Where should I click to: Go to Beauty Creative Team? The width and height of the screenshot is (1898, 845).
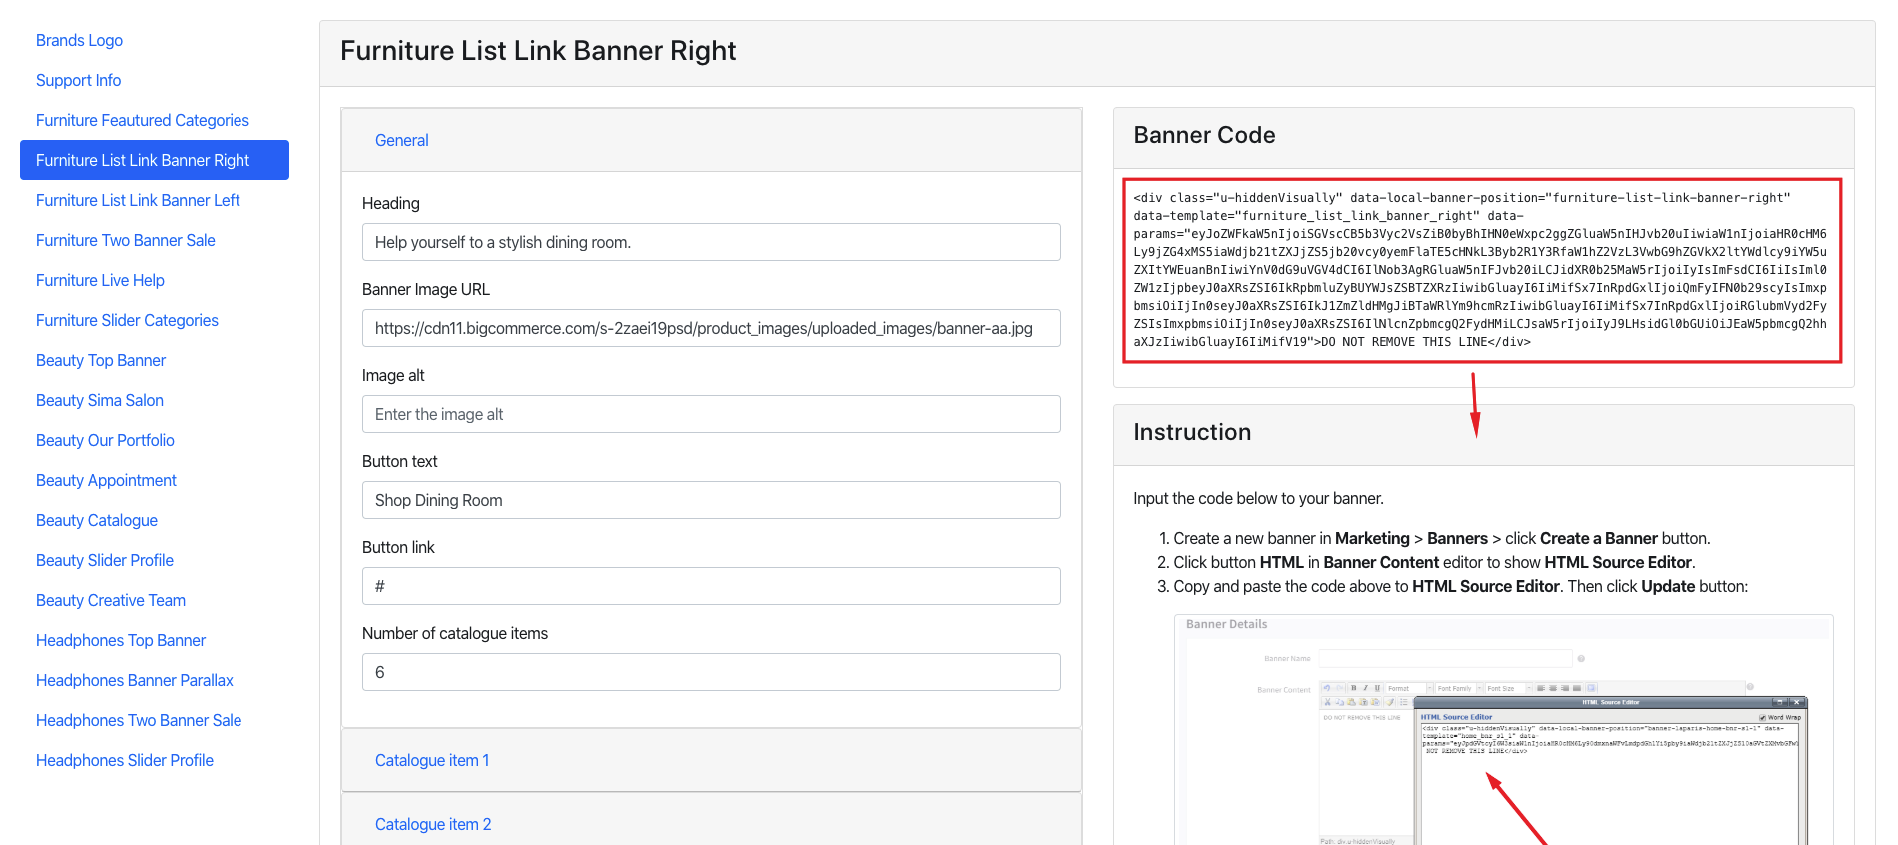click(x=111, y=600)
